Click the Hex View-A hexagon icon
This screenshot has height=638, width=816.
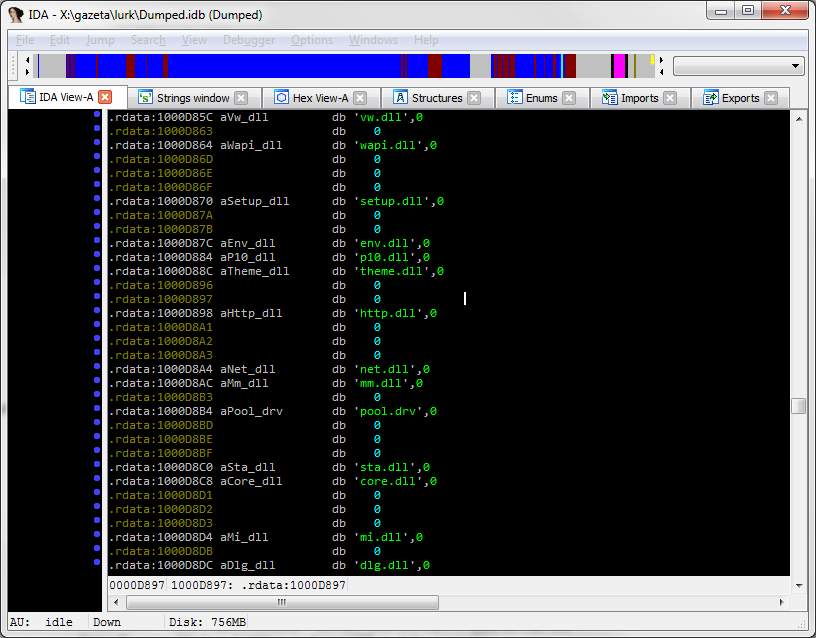282,97
